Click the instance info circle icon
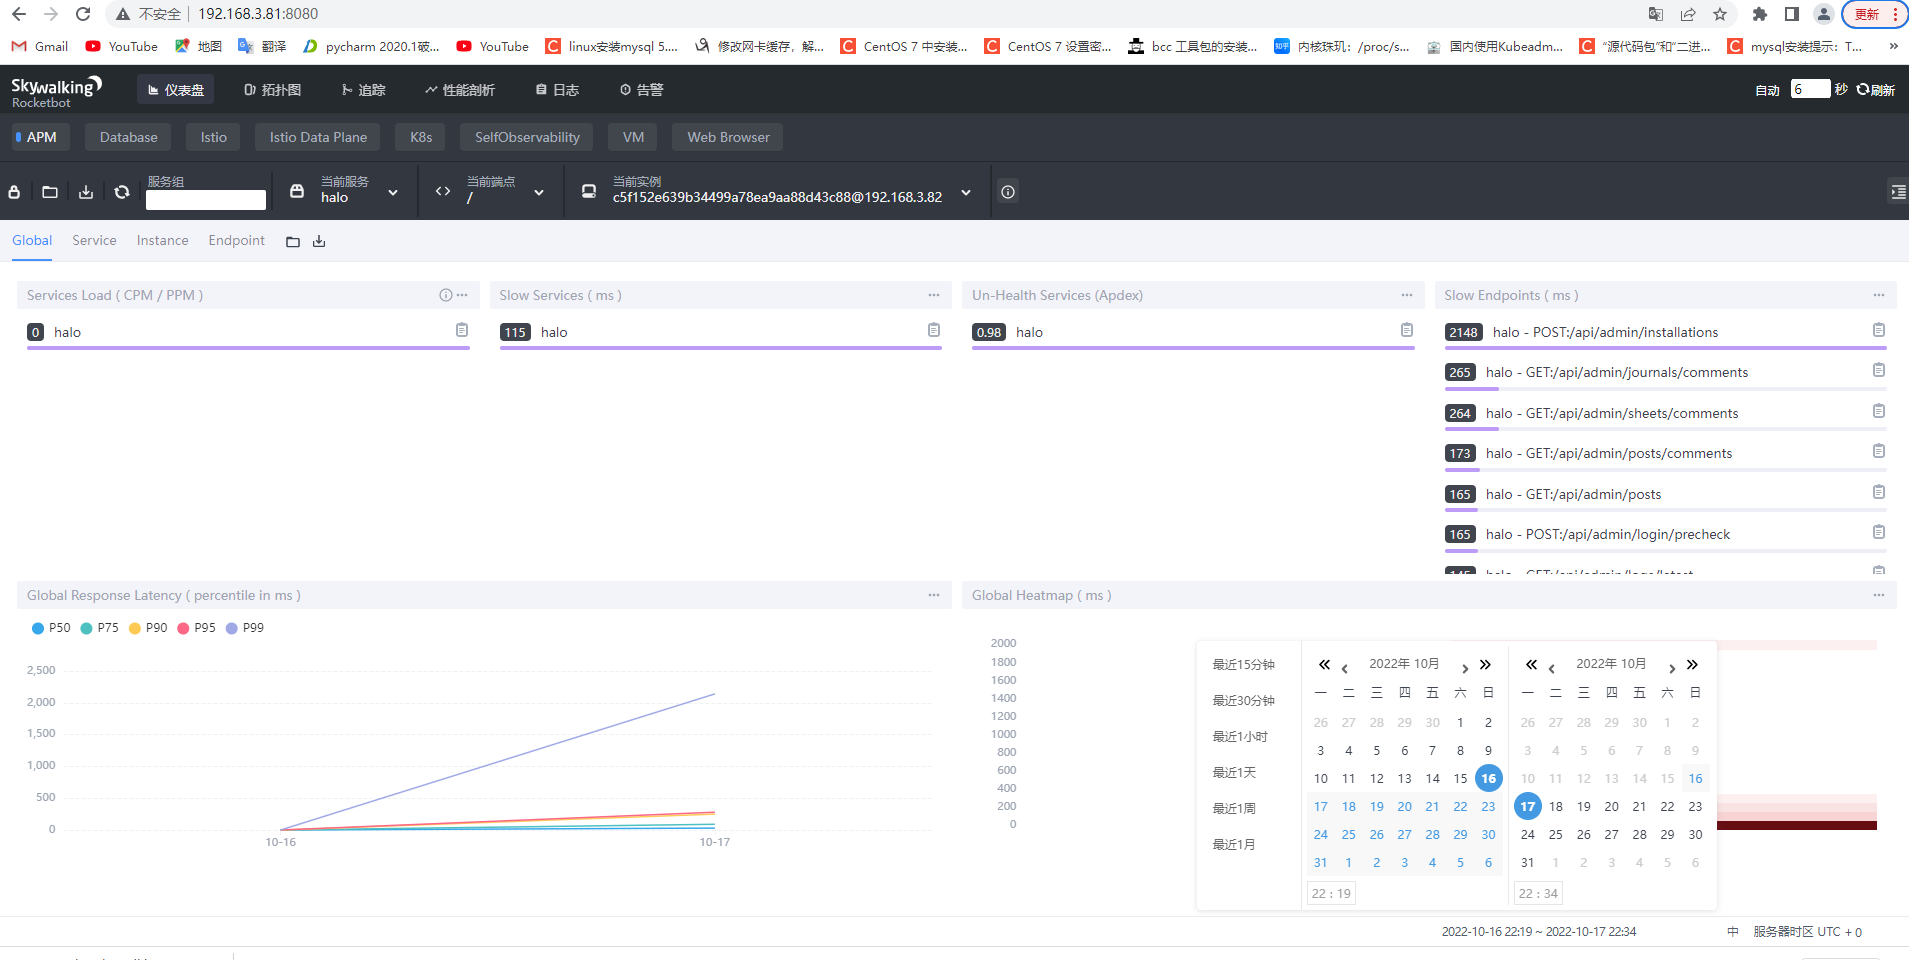This screenshot has height=960, width=1909. [x=1008, y=192]
